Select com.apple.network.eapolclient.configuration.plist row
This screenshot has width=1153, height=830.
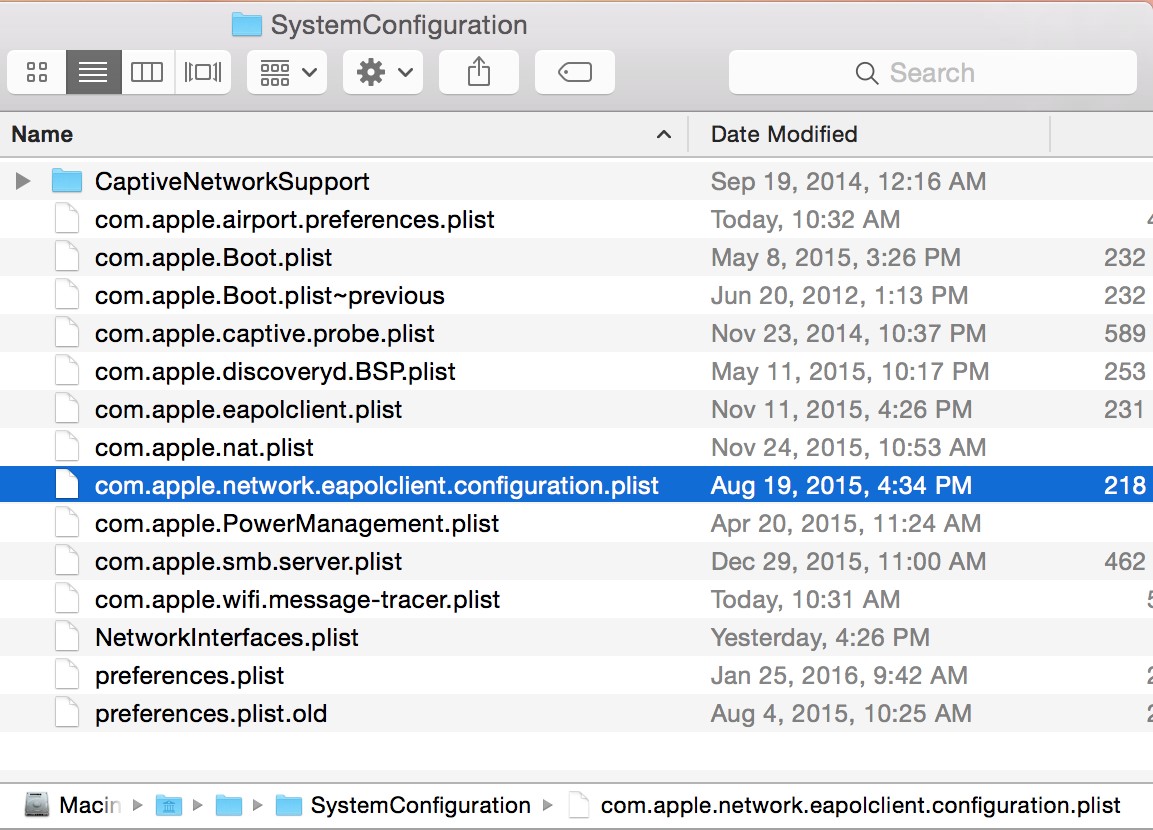pos(576,485)
